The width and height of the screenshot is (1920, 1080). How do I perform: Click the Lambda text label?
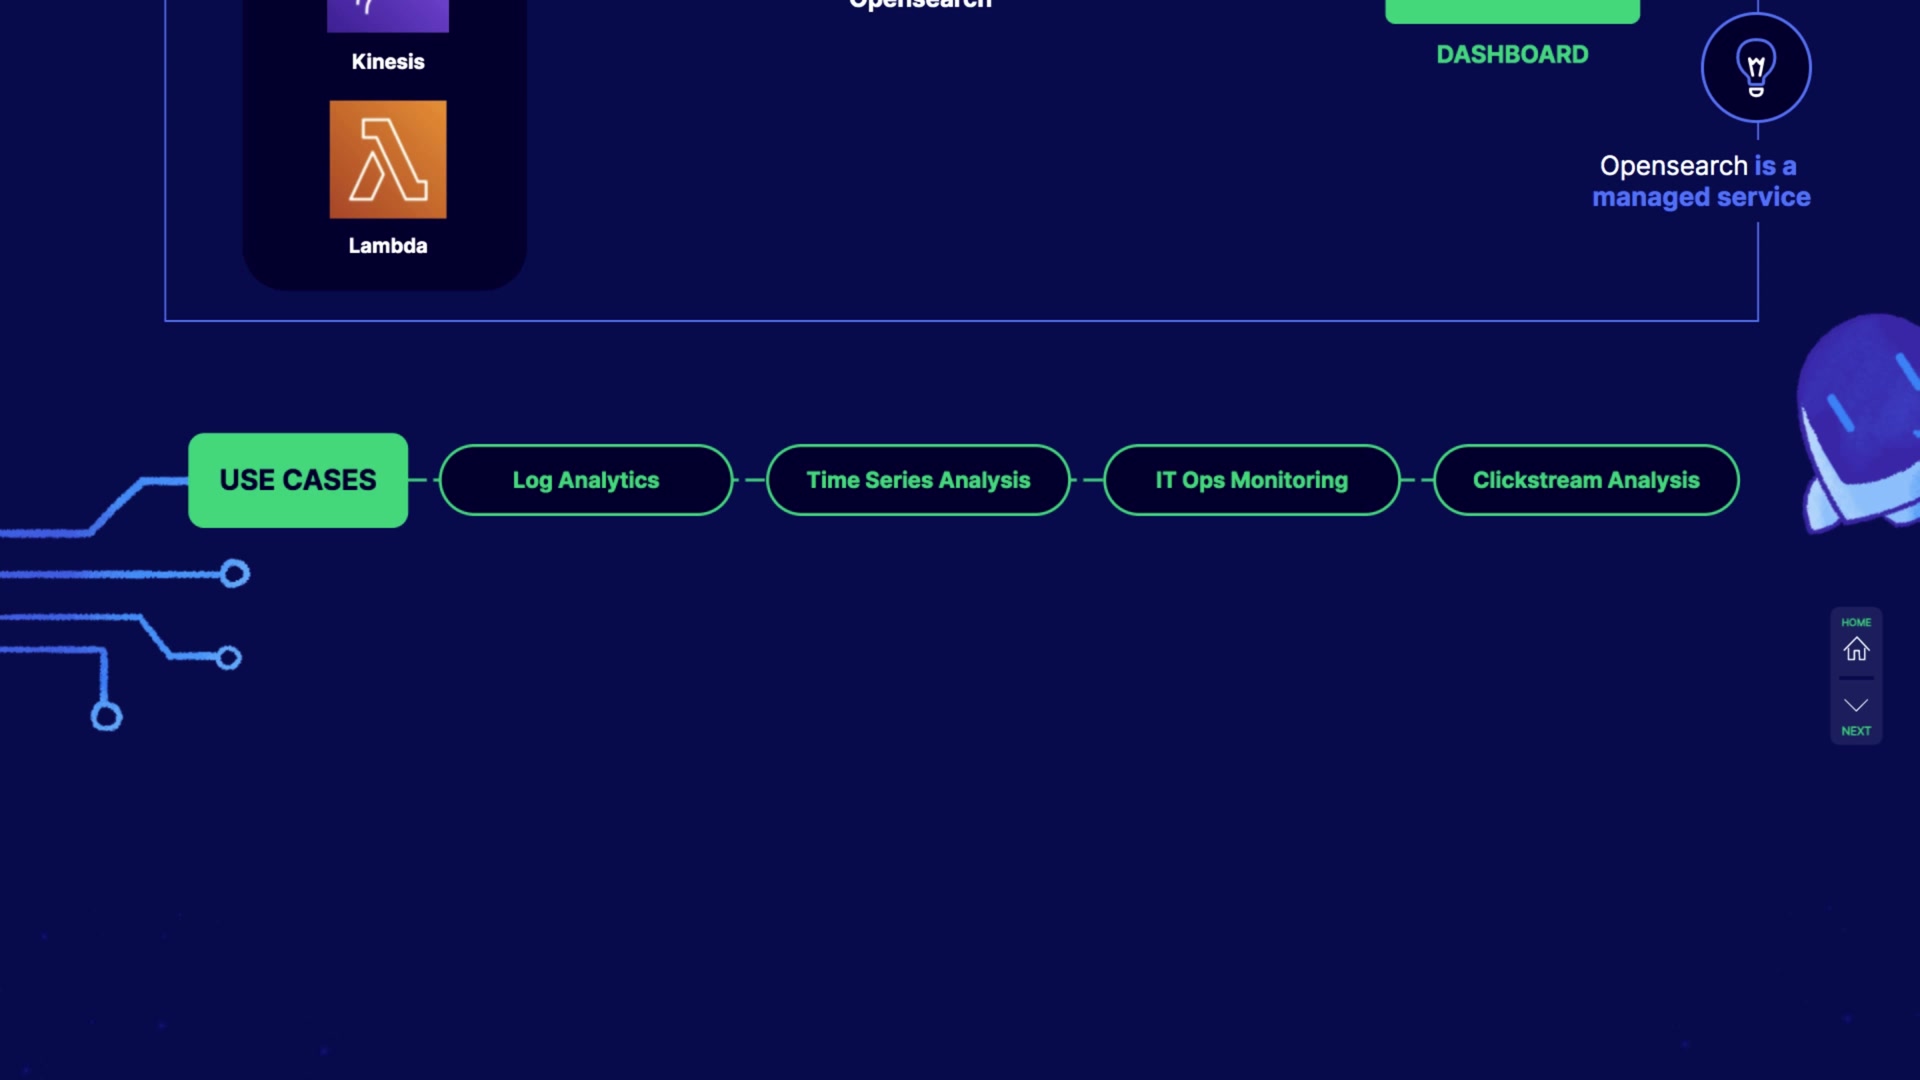(388, 246)
